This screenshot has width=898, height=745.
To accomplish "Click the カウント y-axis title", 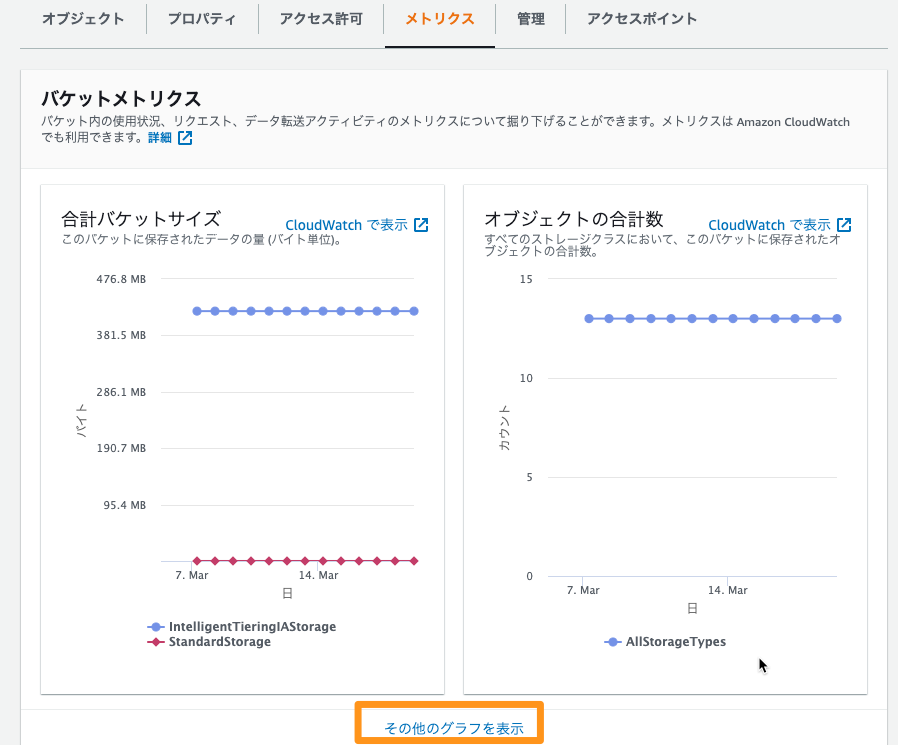I will pyautogui.click(x=505, y=427).
